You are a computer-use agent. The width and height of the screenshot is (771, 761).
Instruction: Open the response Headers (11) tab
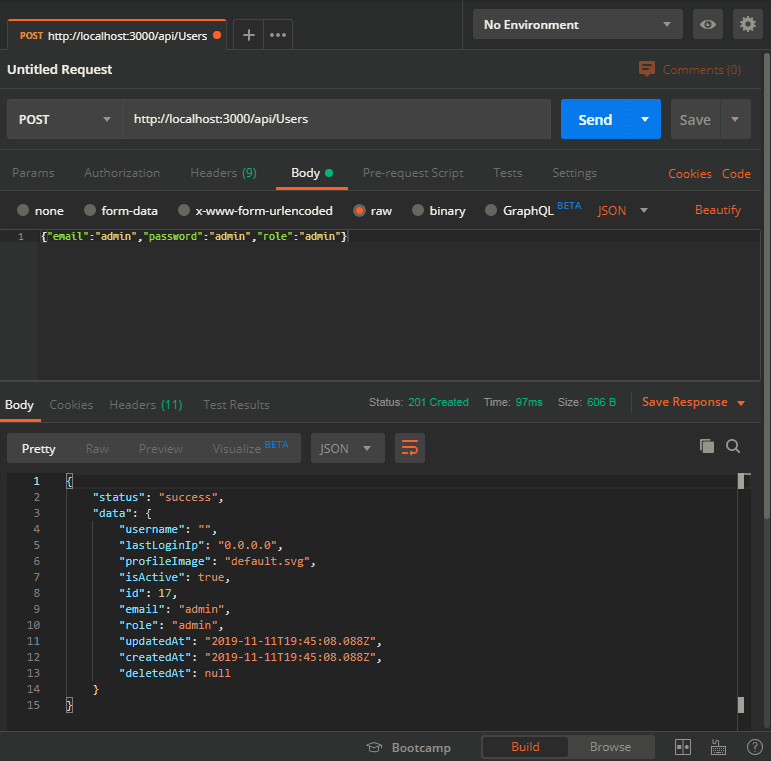146,405
